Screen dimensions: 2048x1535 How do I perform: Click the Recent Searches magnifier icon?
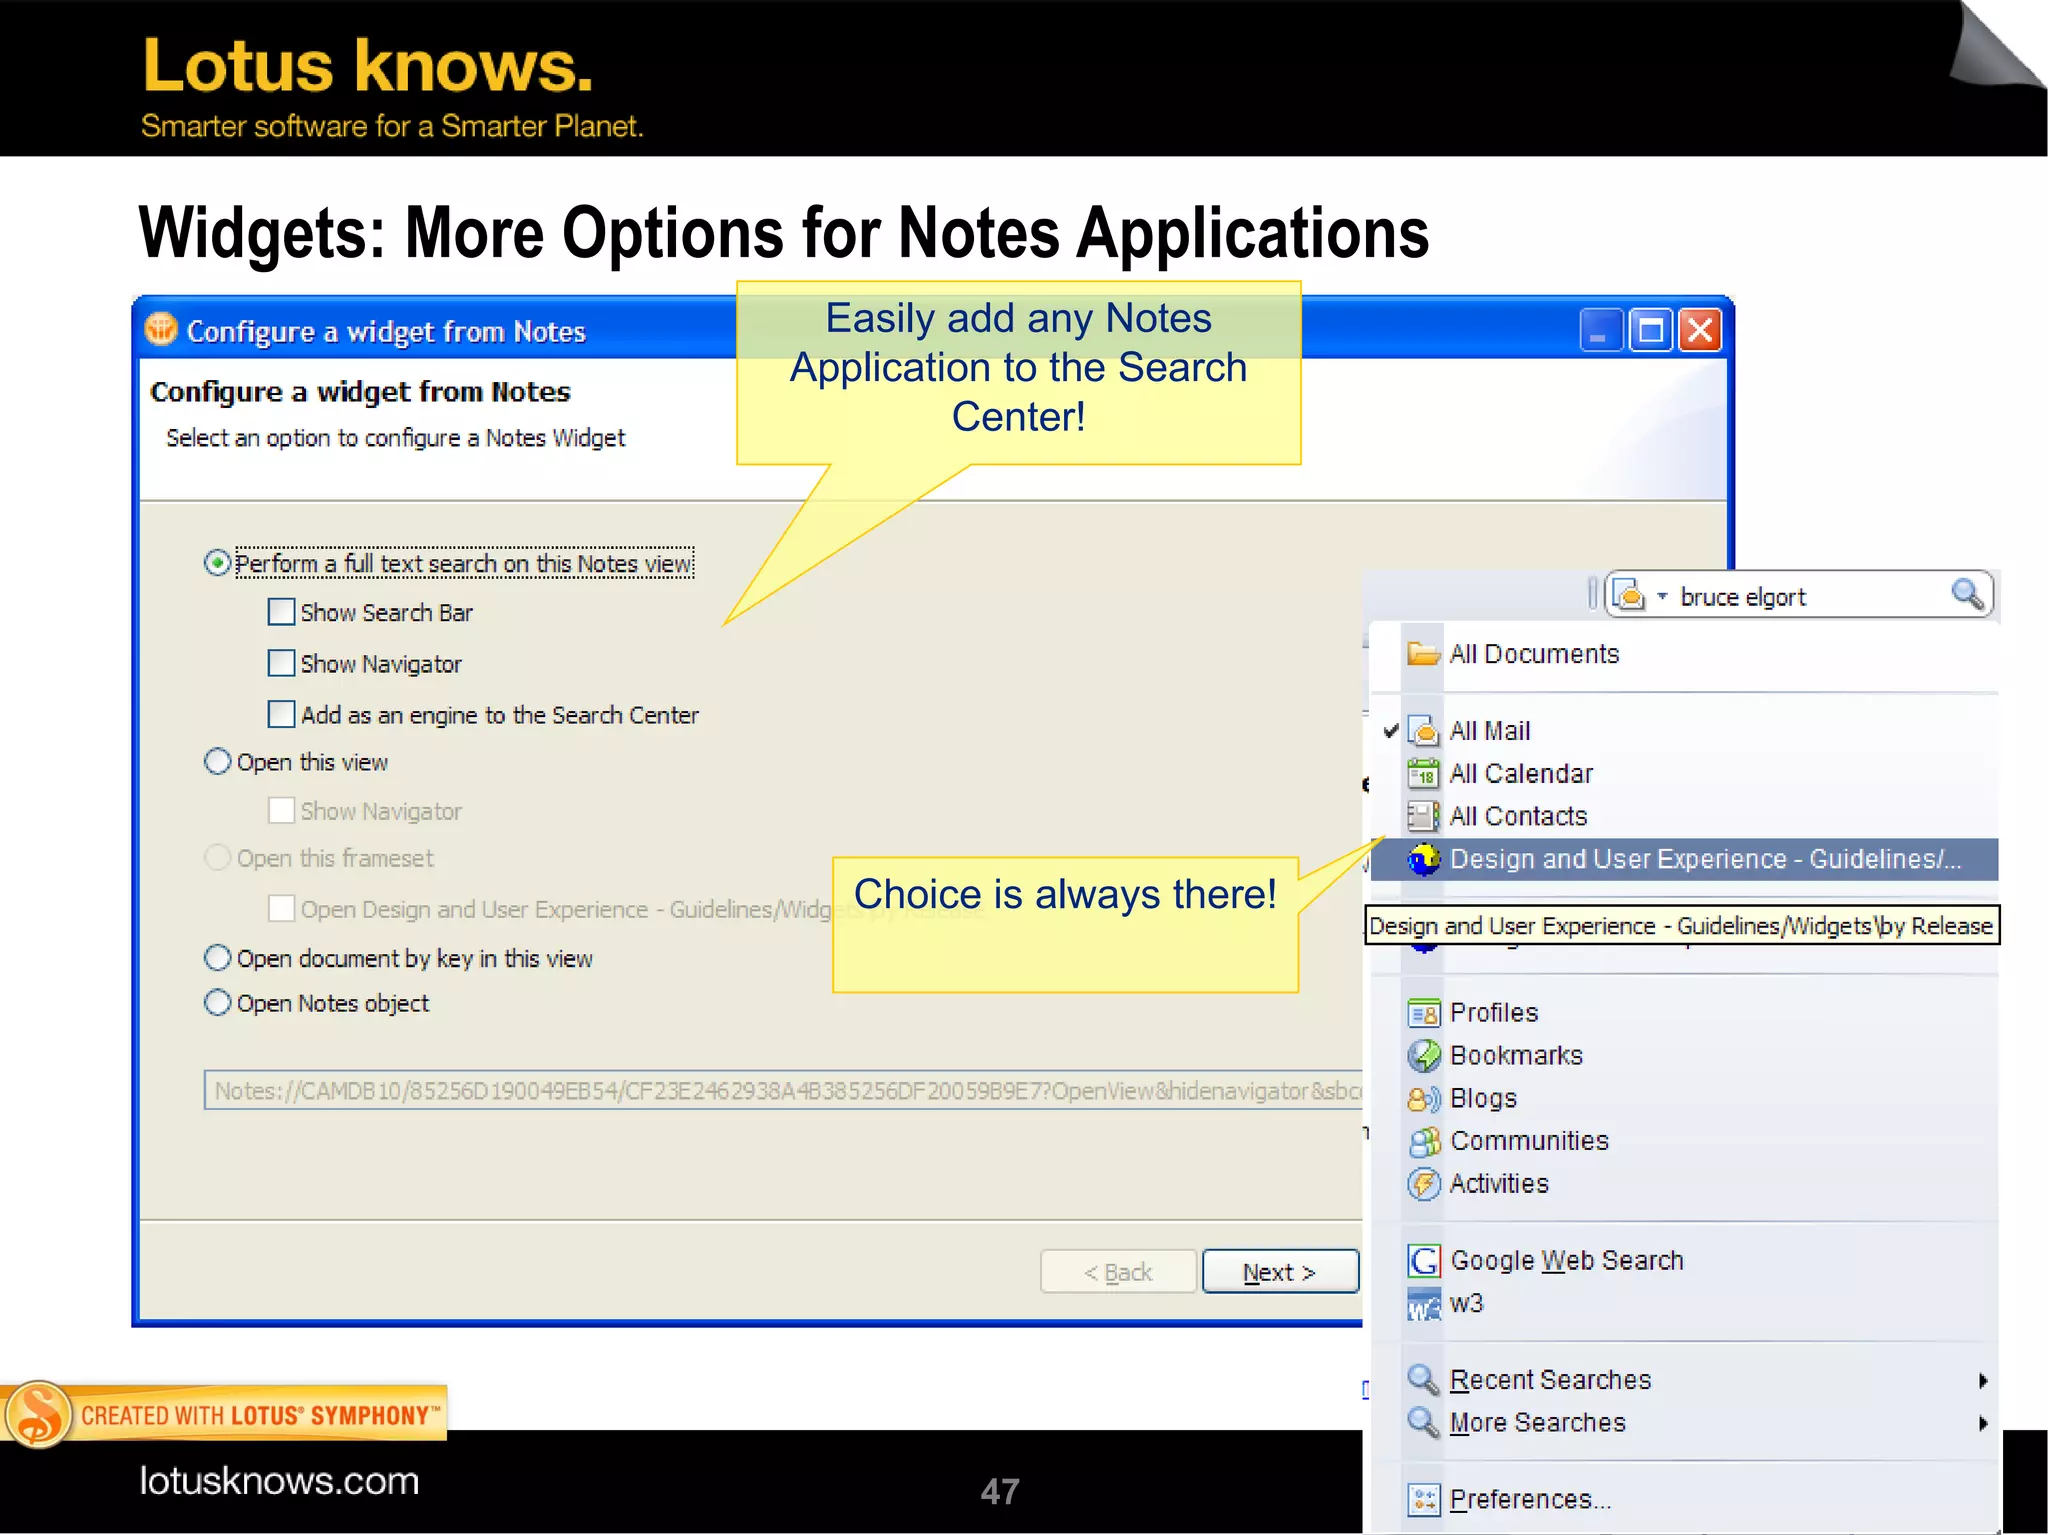tap(1423, 1380)
